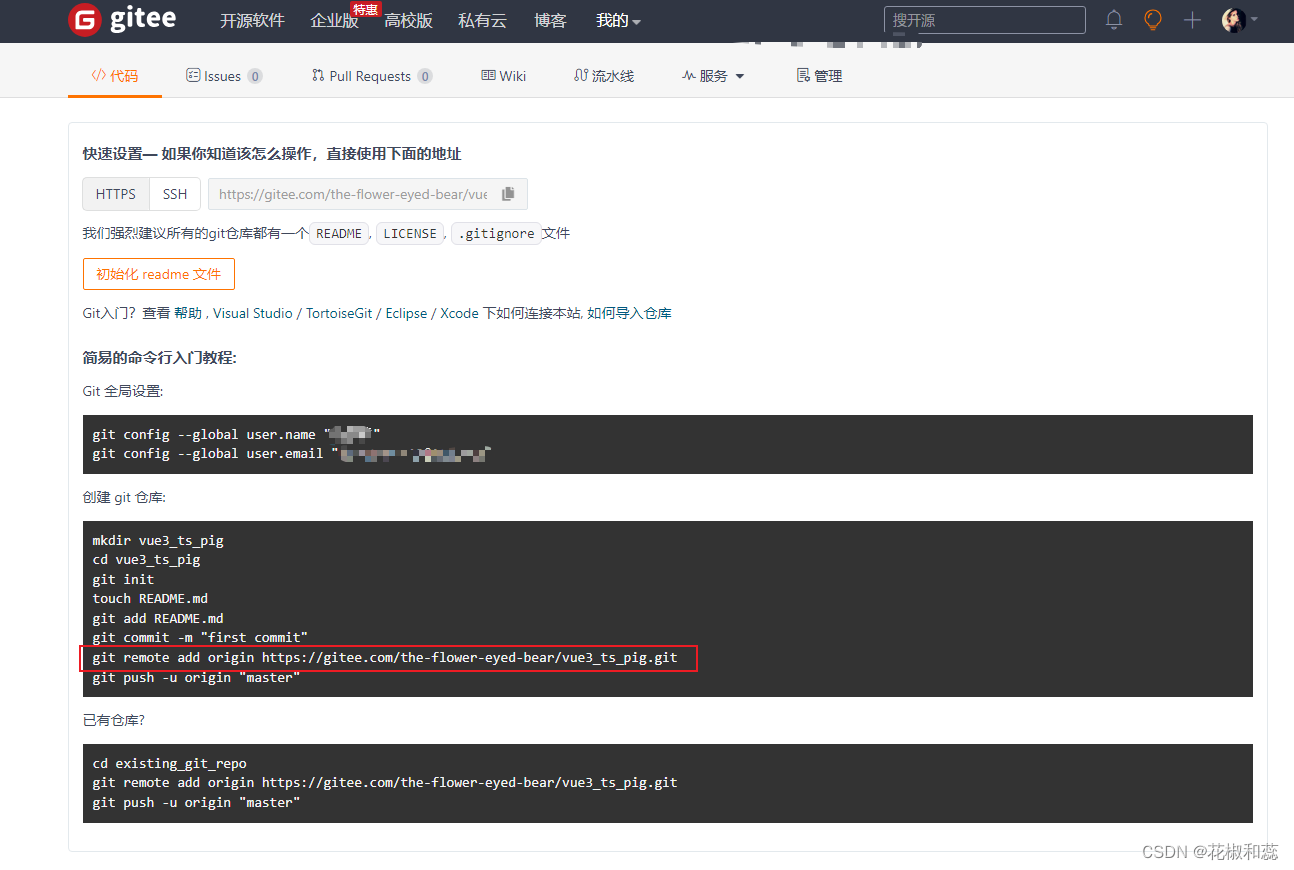Image resolution: width=1294 pixels, height=870 pixels.
Task: Expand 服务 dropdown
Action: pos(714,76)
